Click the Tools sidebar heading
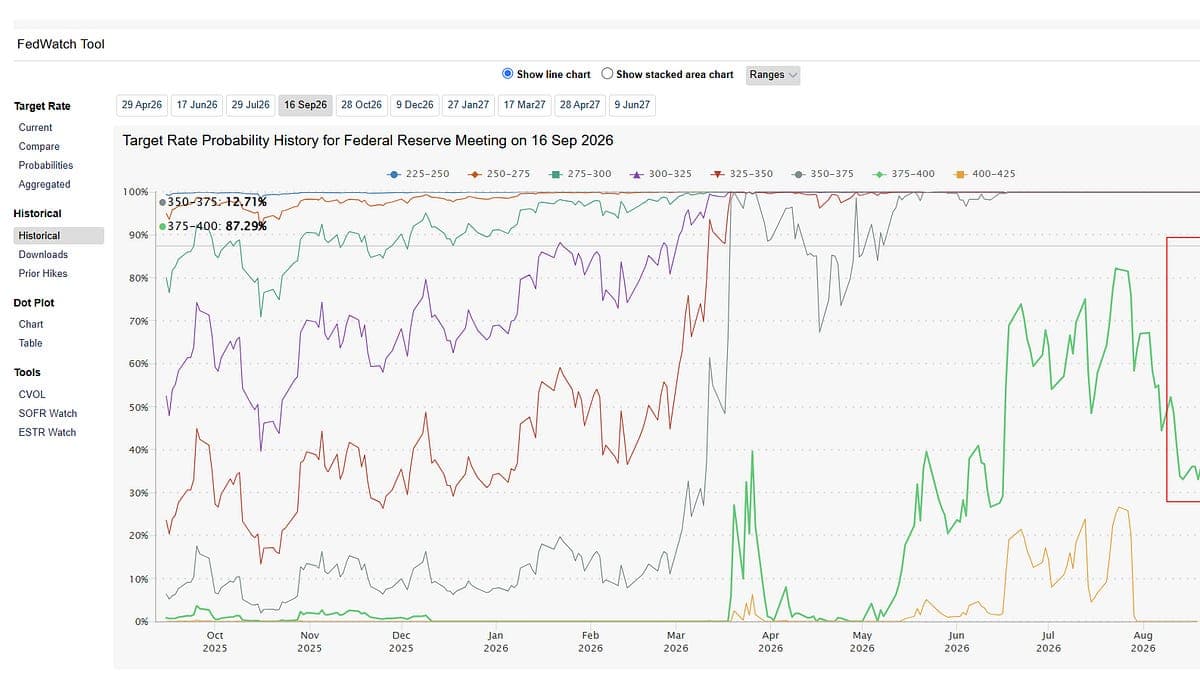Image resolution: width=1200 pixels, height=675 pixels. 27,372
